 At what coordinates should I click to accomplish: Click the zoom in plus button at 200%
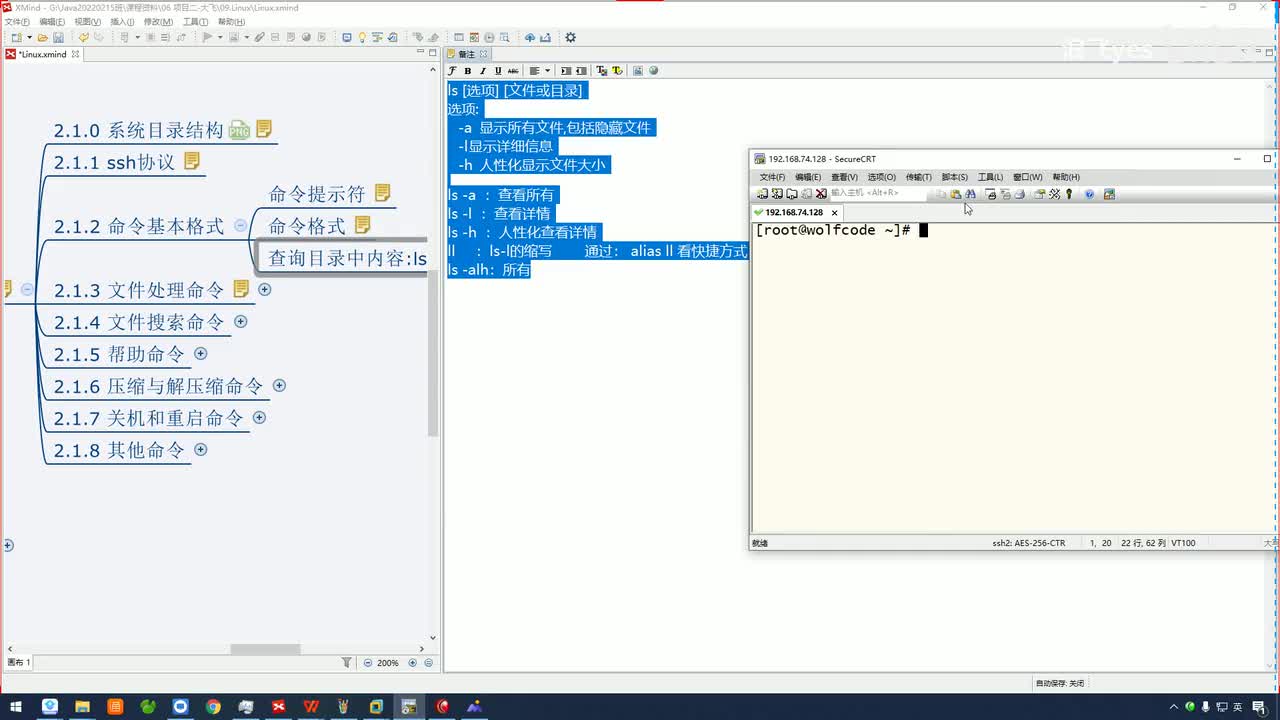coord(413,662)
